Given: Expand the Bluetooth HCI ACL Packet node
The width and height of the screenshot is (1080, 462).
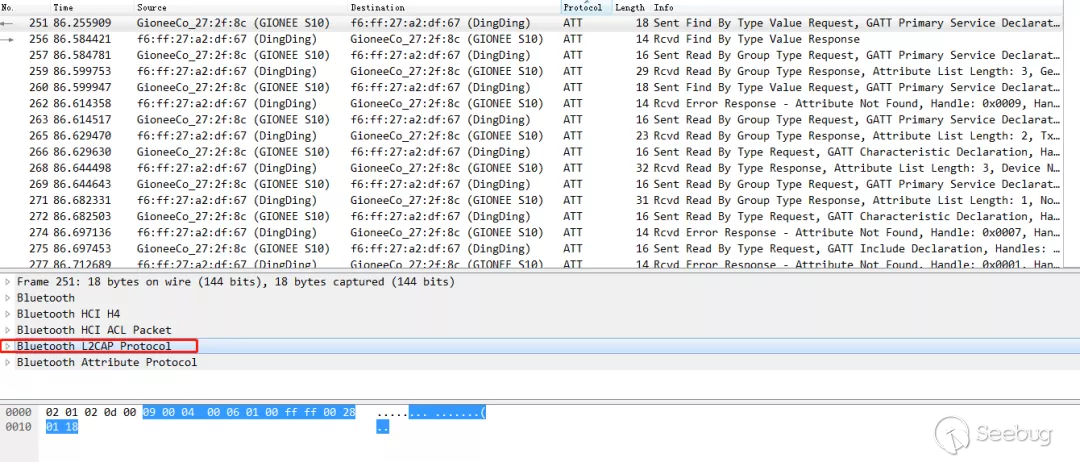Looking at the screenshot, I should point(8,330).
